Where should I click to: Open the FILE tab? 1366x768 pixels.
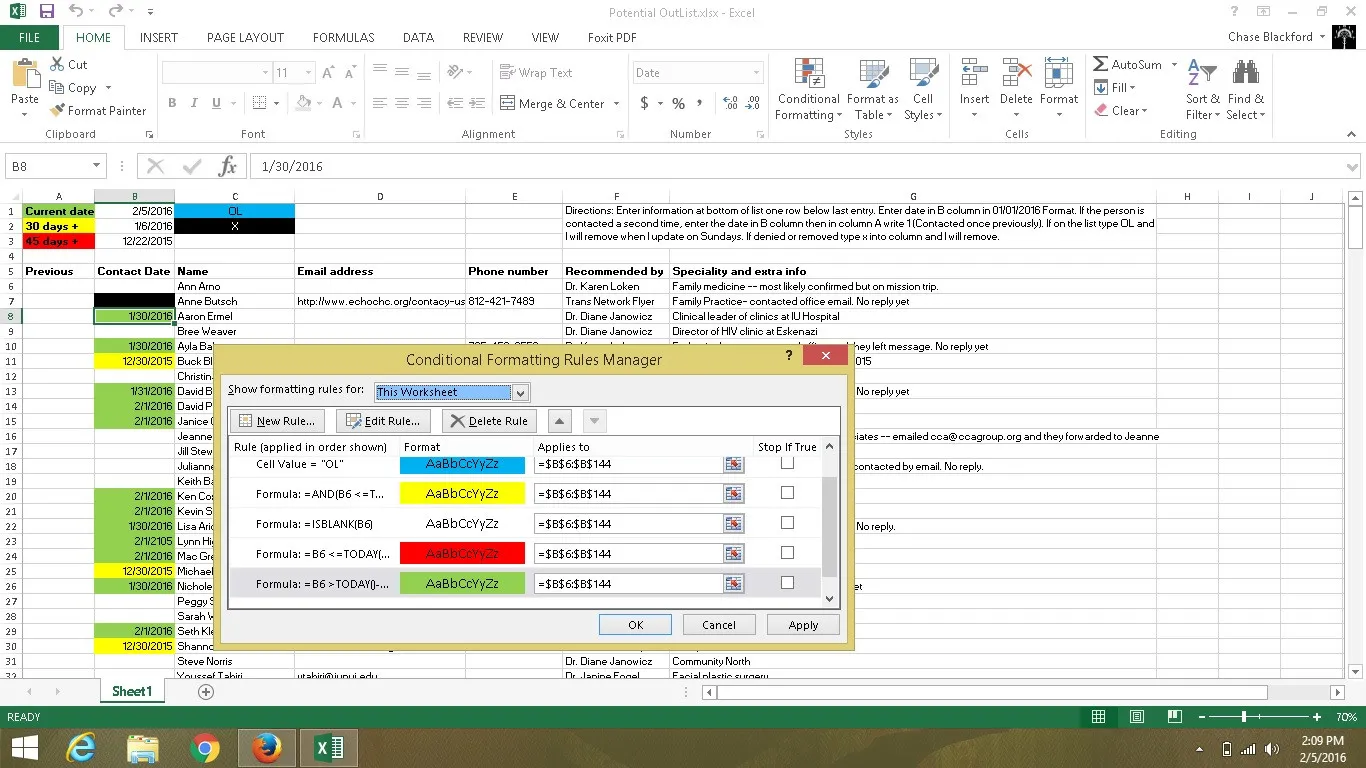pos(29,38)
